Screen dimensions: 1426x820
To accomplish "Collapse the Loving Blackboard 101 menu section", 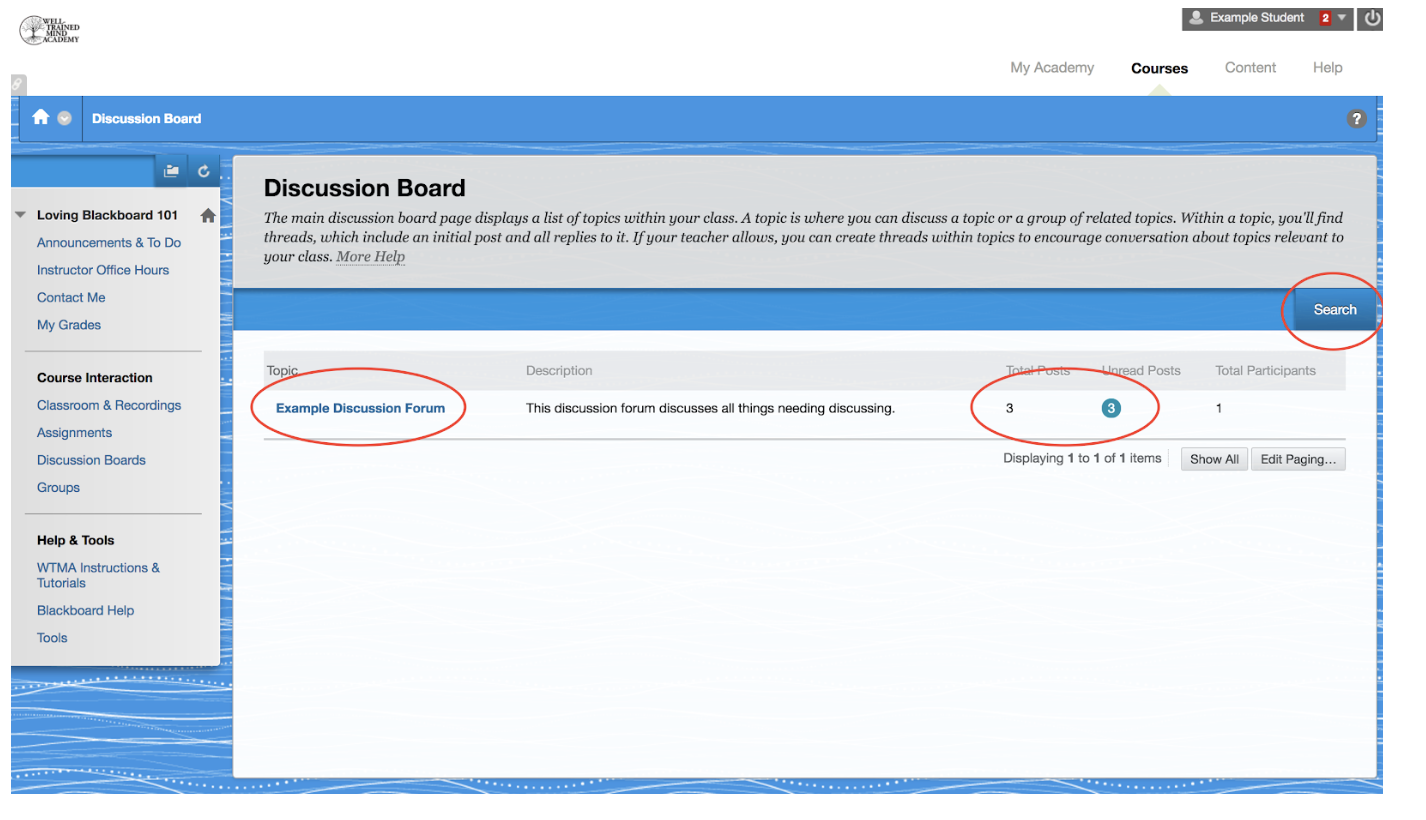I will click(20, 214).
